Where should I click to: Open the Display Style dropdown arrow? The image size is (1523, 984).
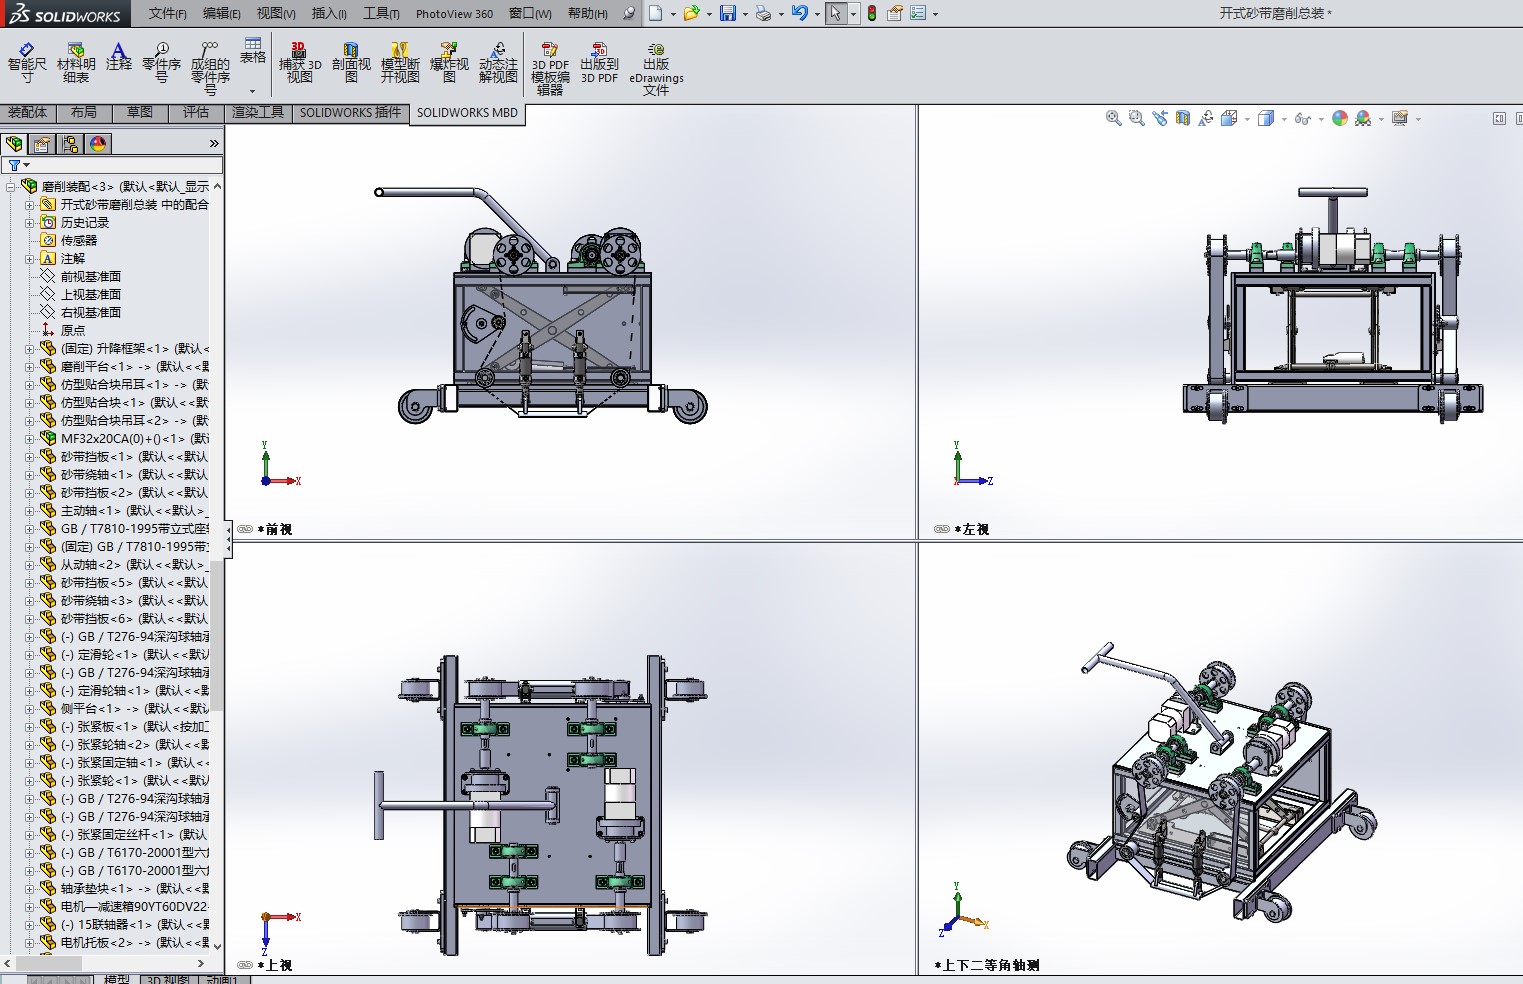point(1284,119)
